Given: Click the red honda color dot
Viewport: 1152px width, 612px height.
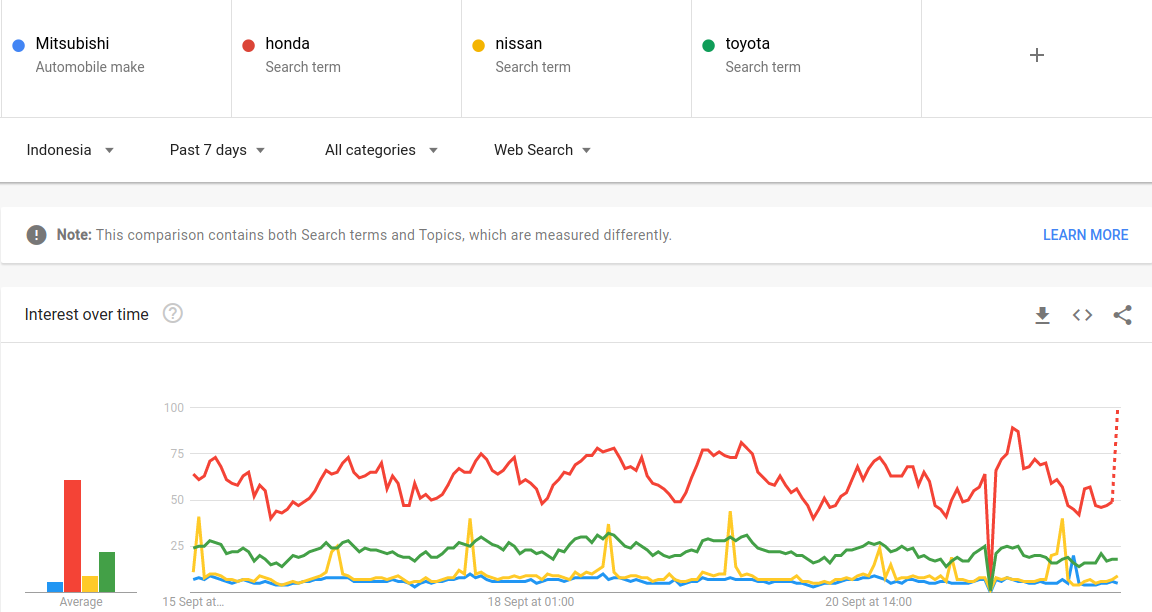Looking at the screenshot, I should click(x=249, y=45).
